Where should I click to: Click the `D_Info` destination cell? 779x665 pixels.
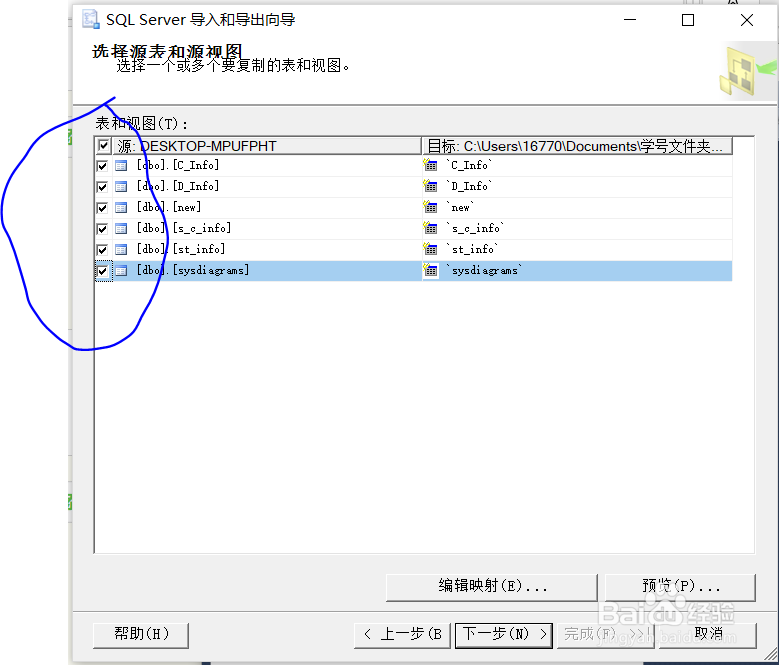click(x=577, y=186)
